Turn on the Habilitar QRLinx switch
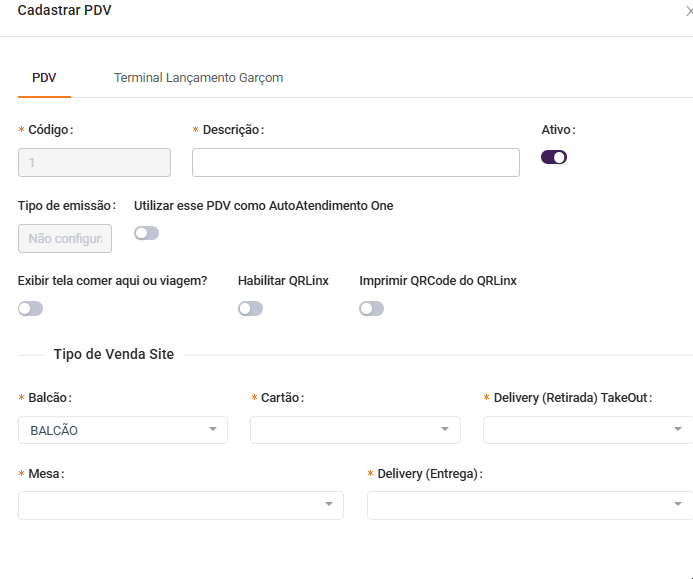 pyautogui.click(x=250, y=309)
